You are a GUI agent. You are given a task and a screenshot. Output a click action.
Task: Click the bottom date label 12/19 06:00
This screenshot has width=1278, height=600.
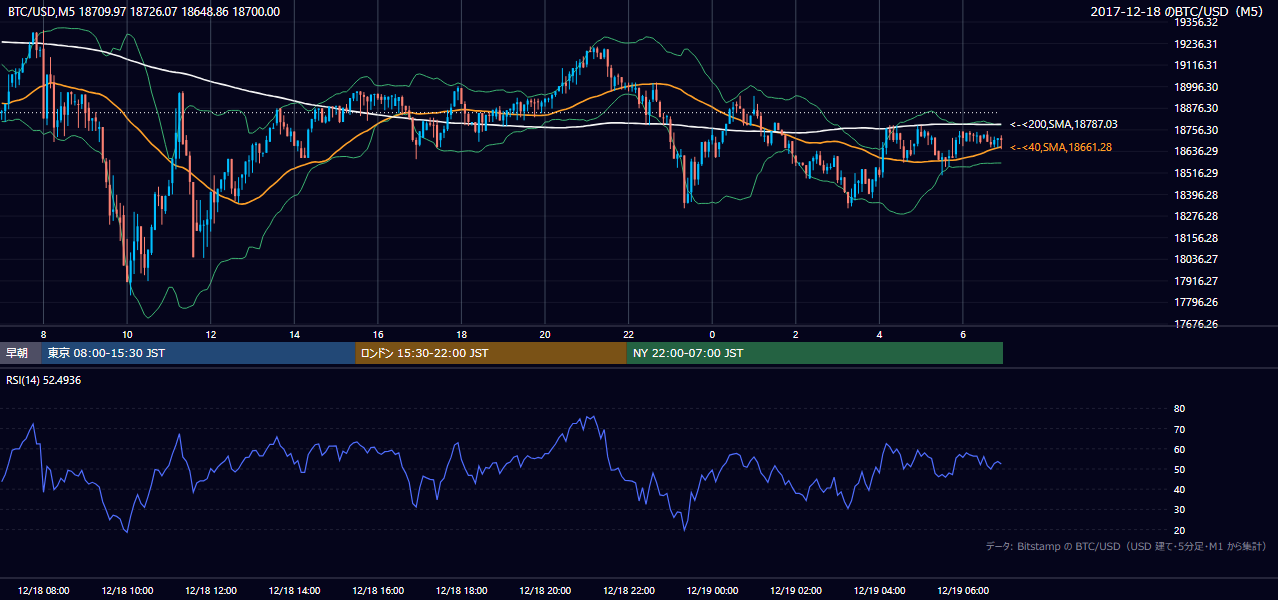963,590
